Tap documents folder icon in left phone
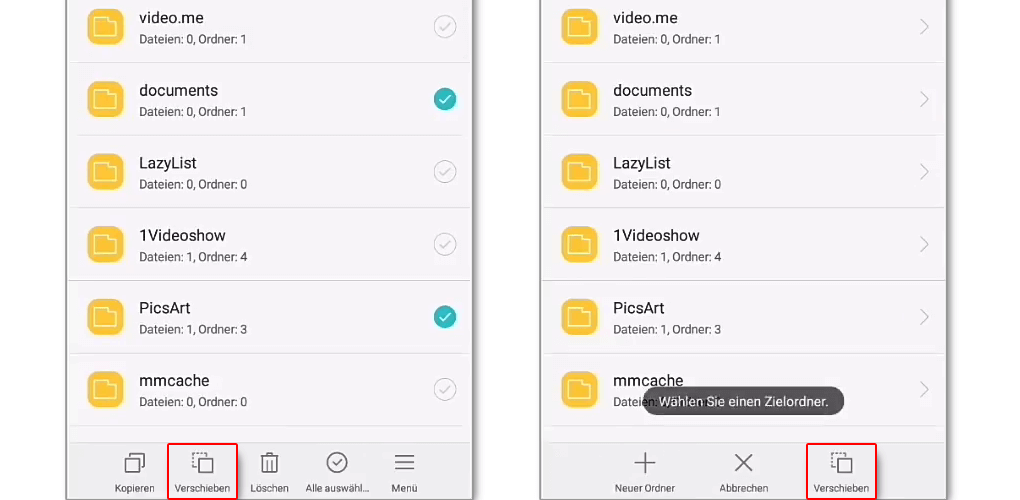The width and height of the screenshot is (1020, 500). point(105,99)
